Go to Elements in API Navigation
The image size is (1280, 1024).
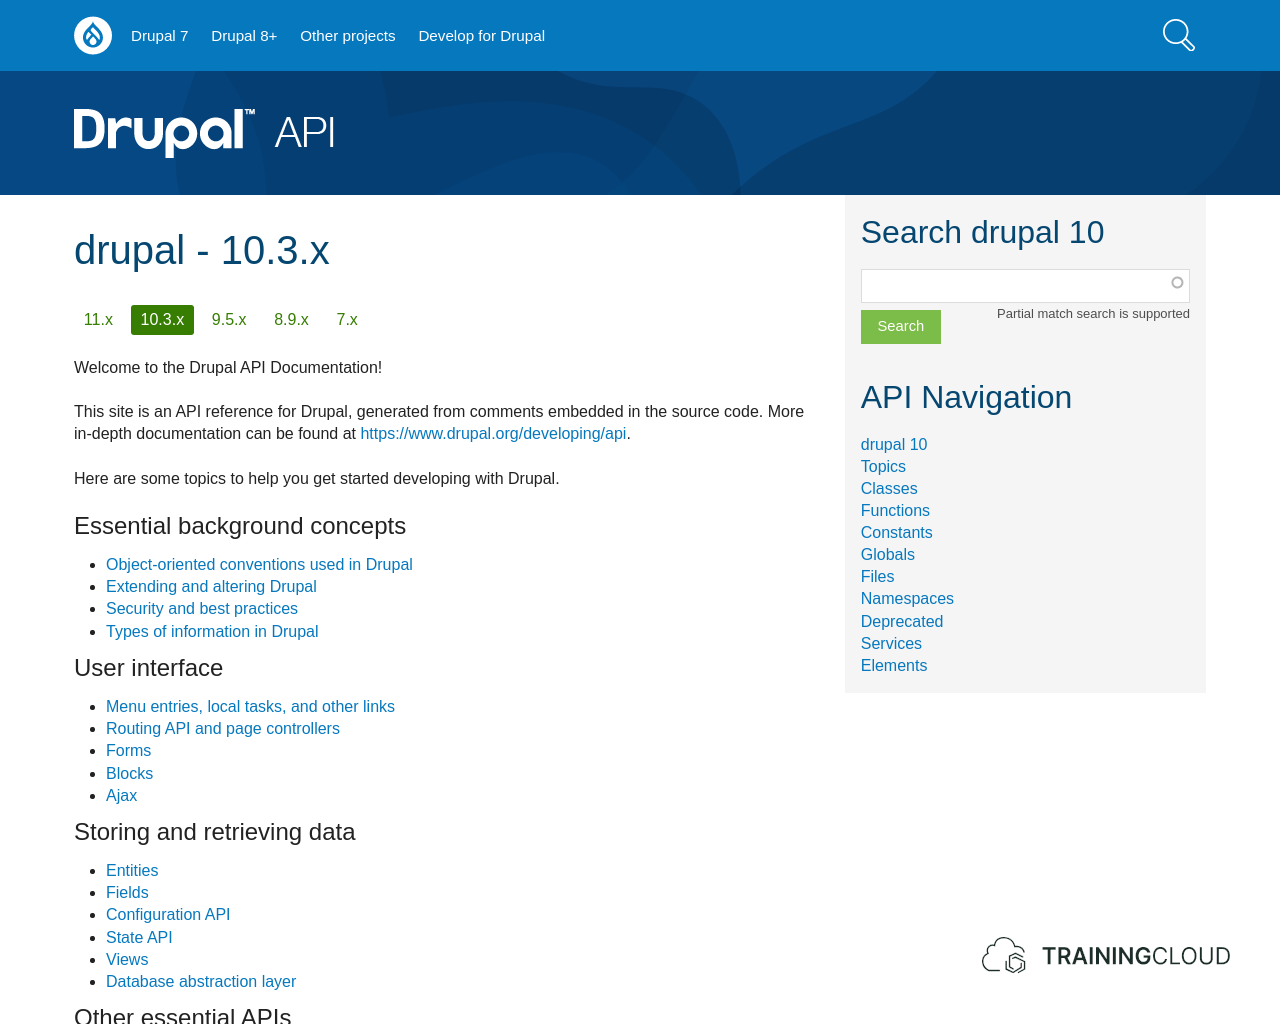[894, 666]
